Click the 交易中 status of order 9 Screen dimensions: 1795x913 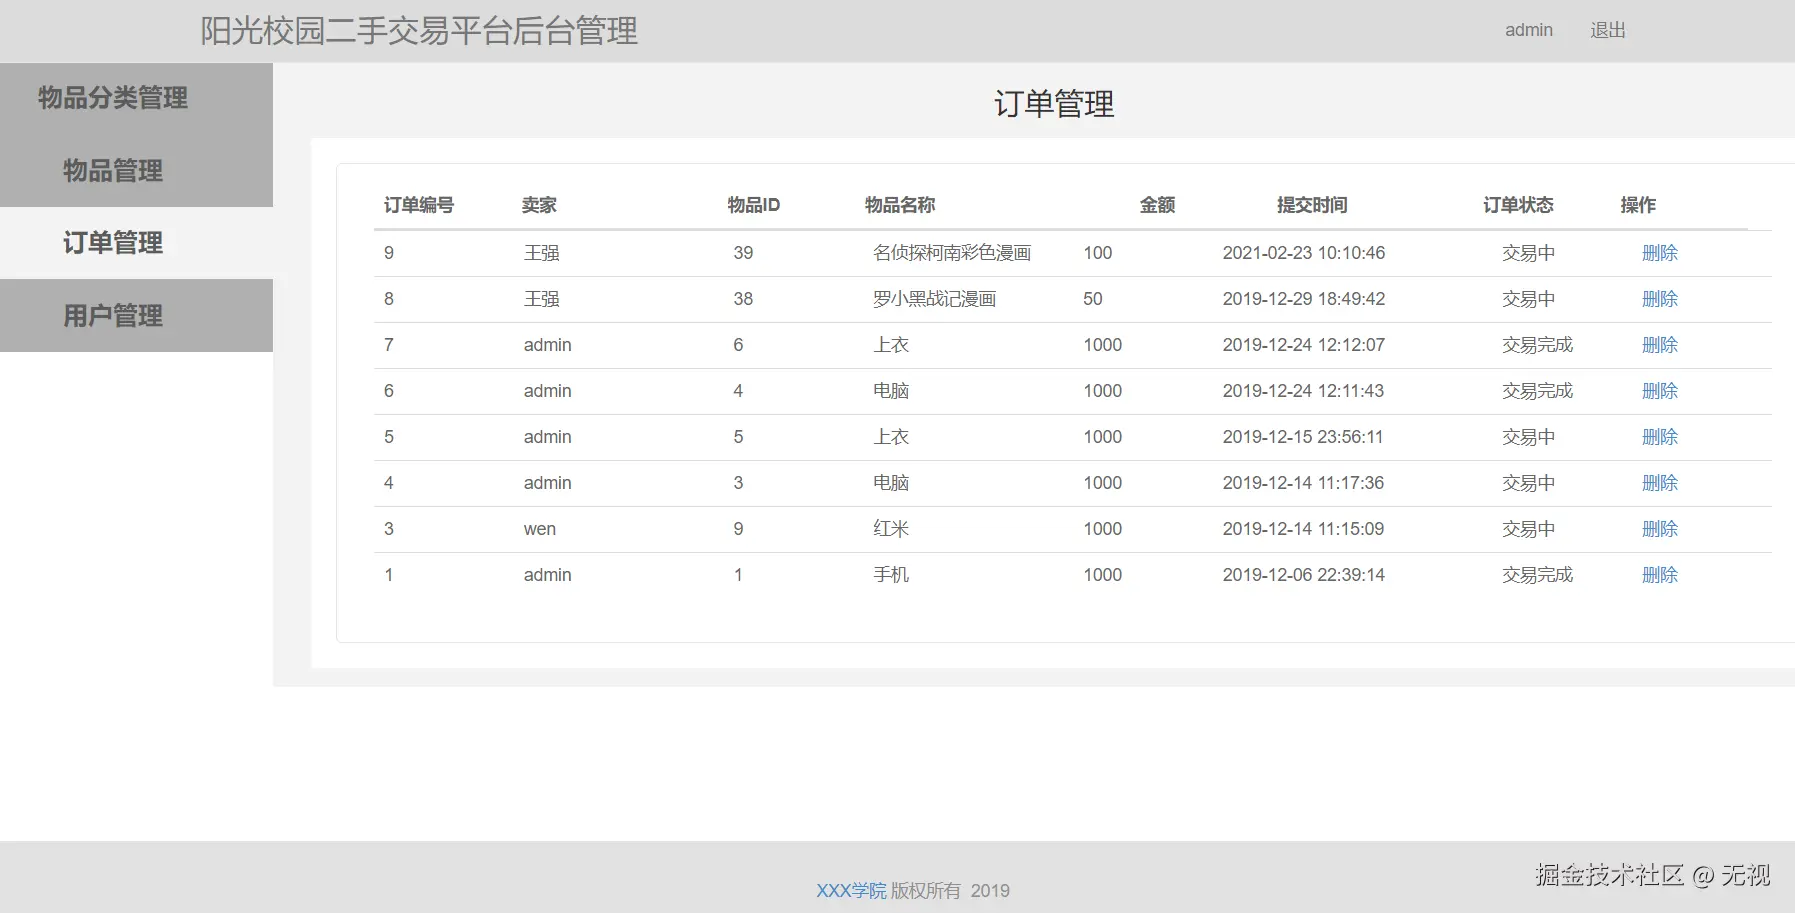point(1529,253)
